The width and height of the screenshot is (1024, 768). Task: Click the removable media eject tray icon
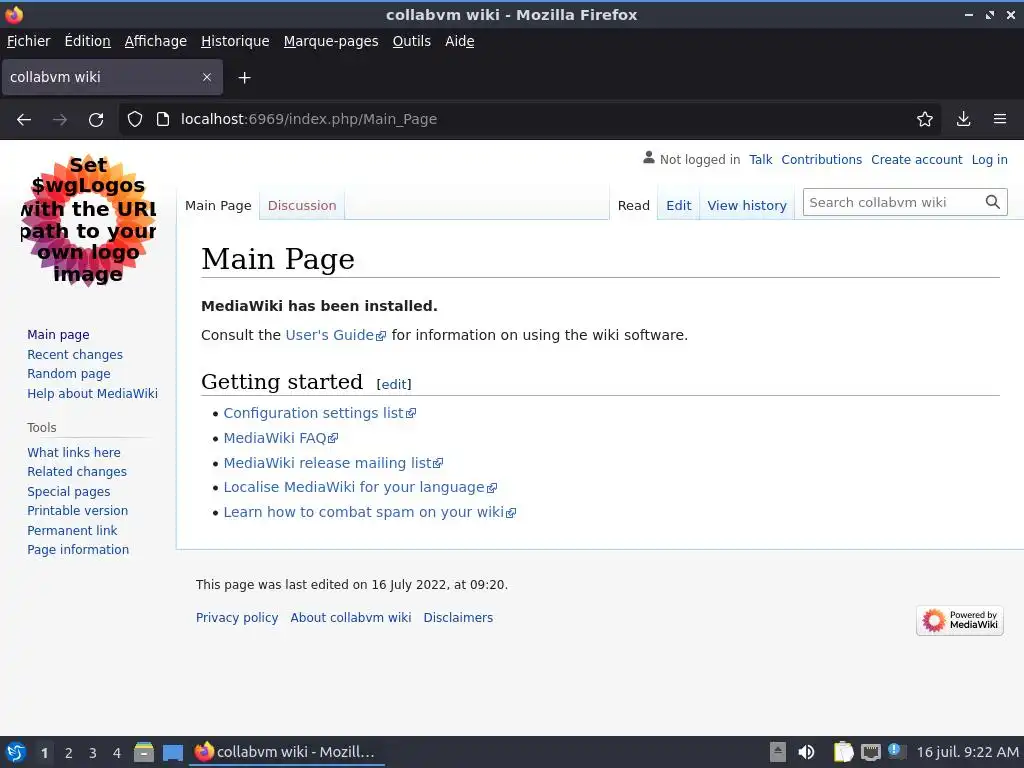click(778, 752)
